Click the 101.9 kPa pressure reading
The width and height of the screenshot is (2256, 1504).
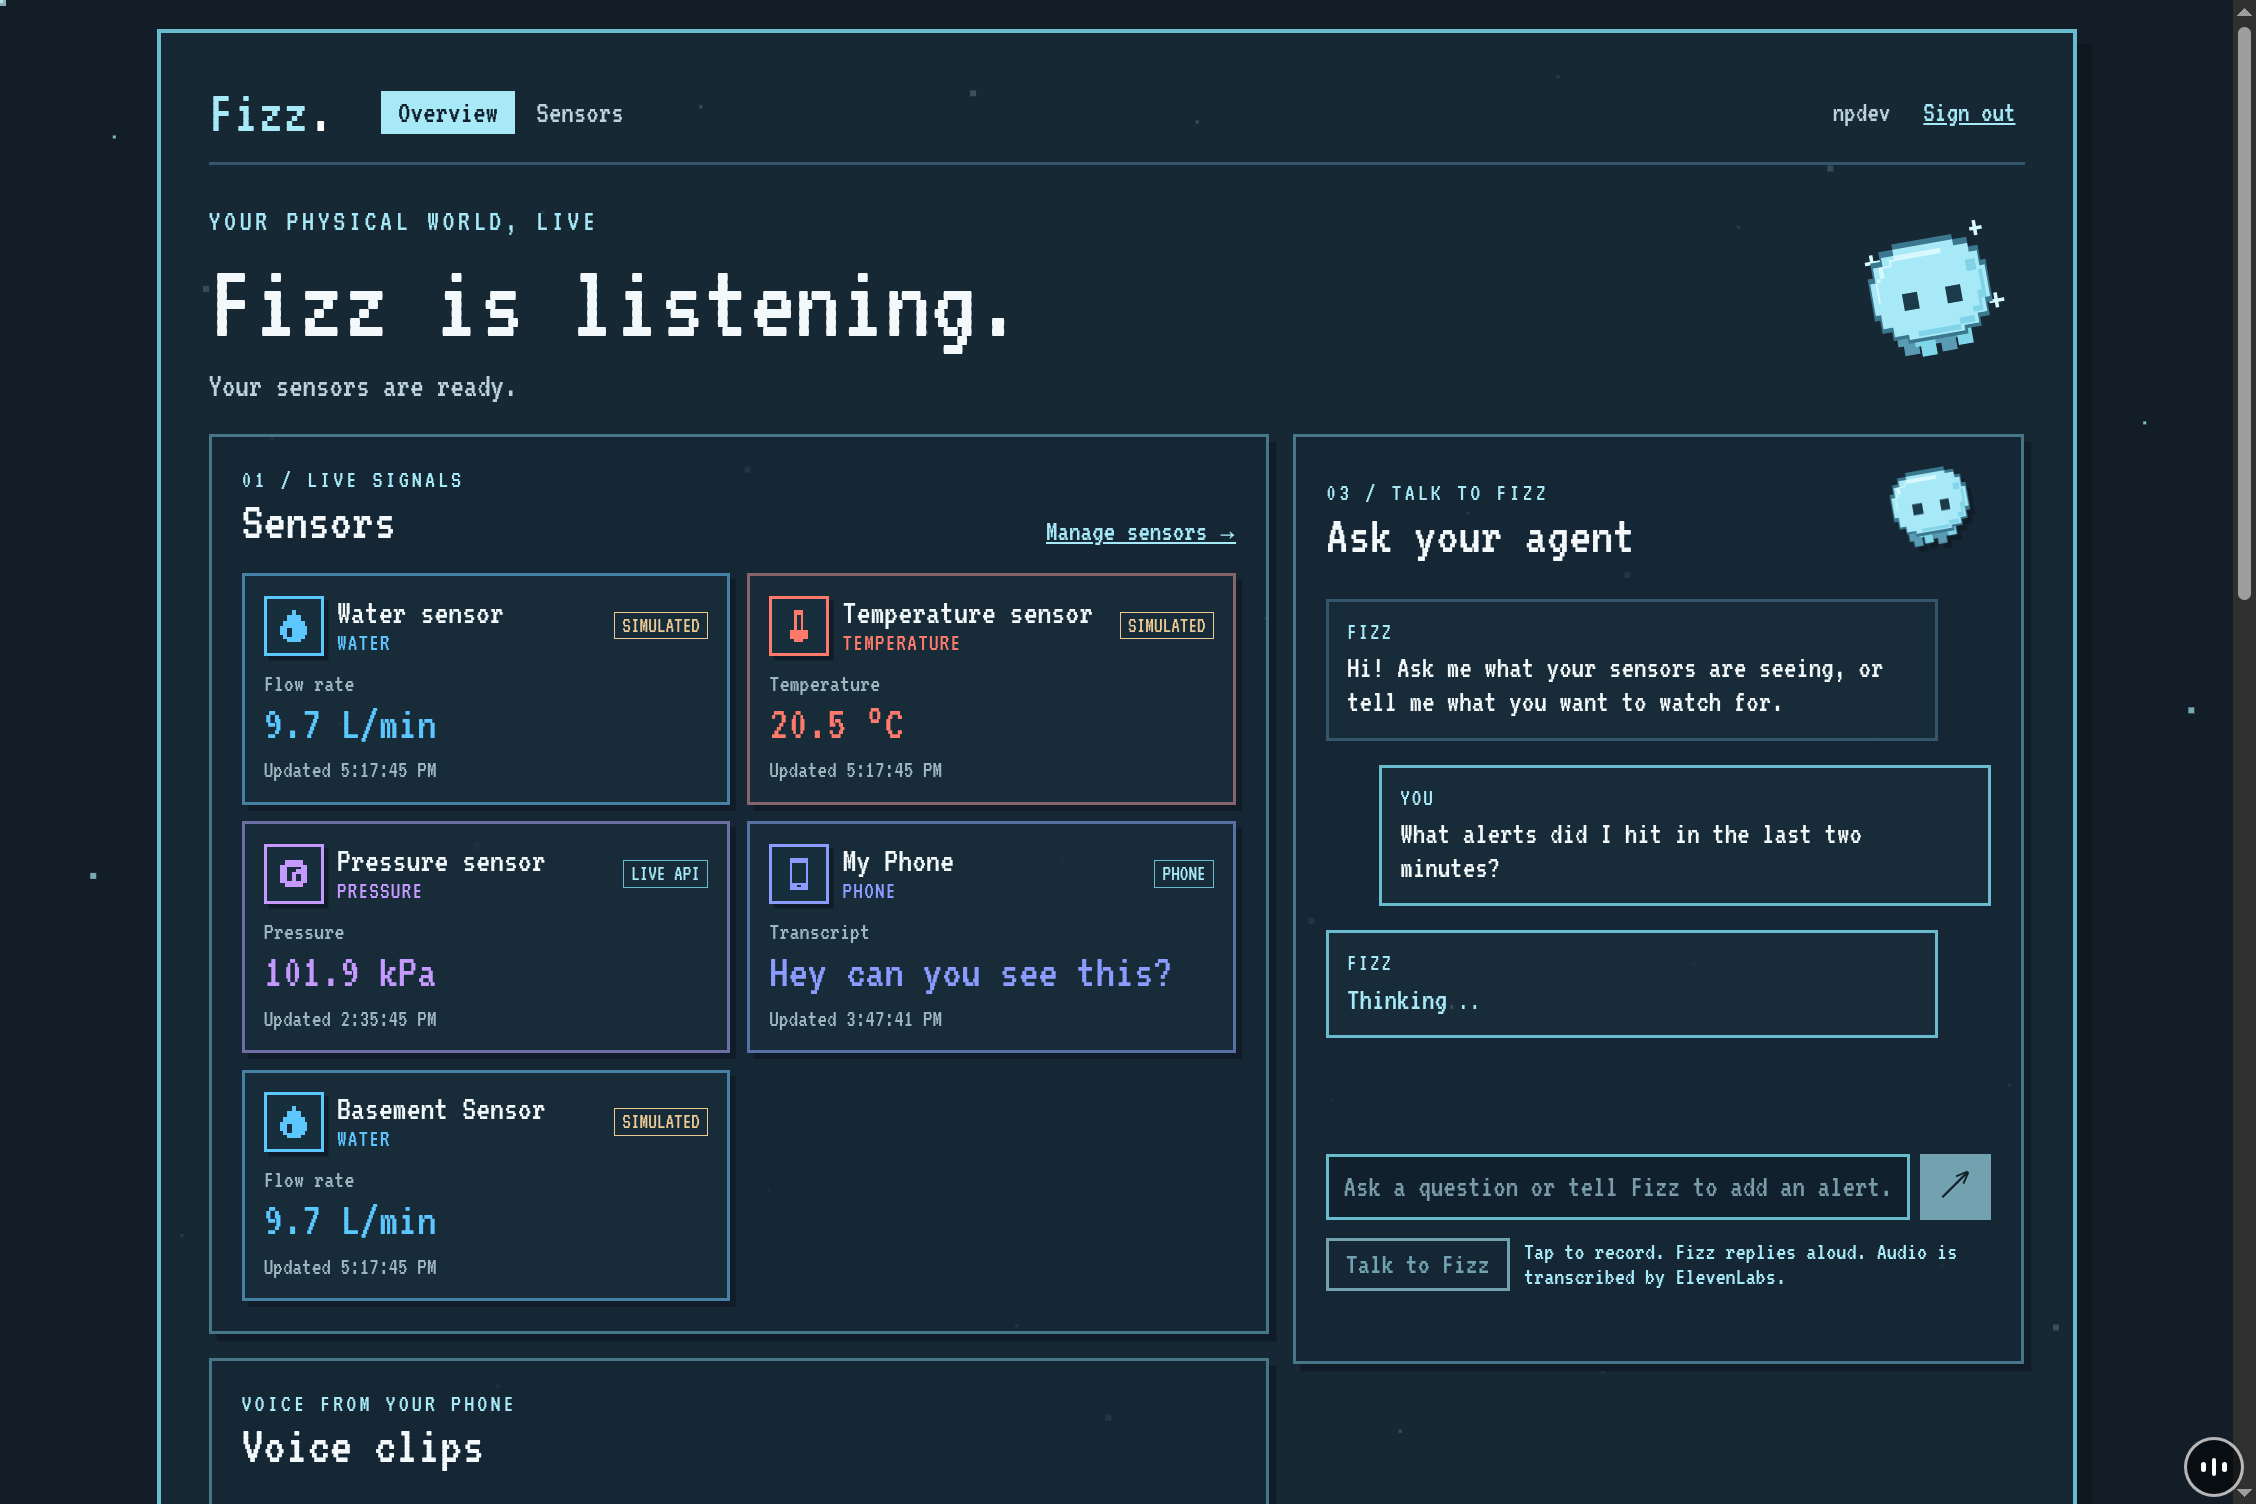(349, 973)
